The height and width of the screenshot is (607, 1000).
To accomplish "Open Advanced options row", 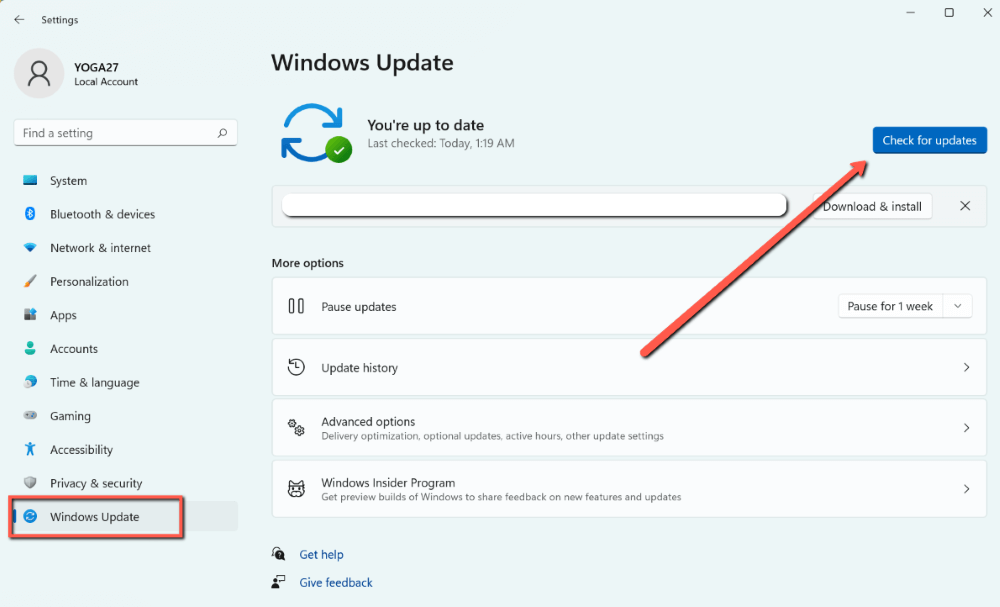I will (629, 428).
